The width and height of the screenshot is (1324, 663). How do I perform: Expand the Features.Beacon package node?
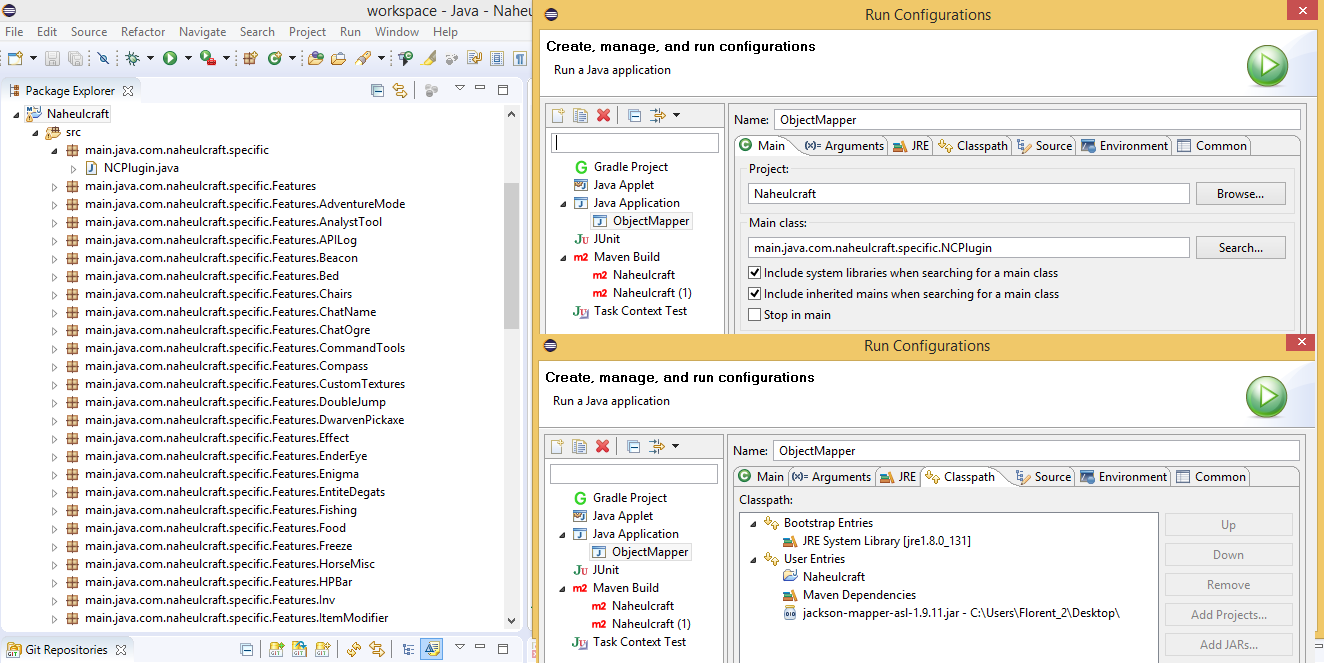tap(54, 258)
